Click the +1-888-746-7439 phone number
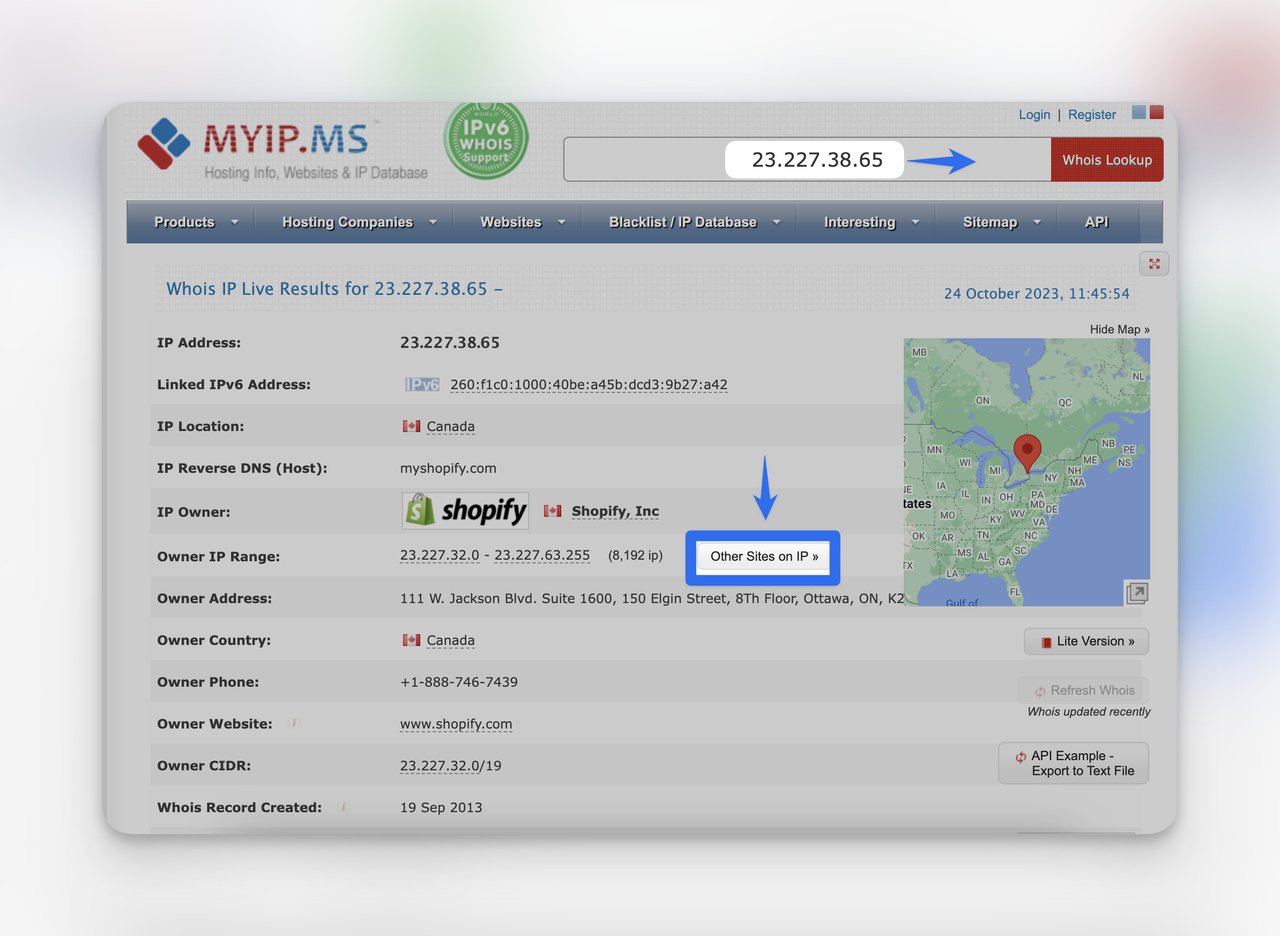The width and height of the screenshot is (1280, 936). pos(459,682)
